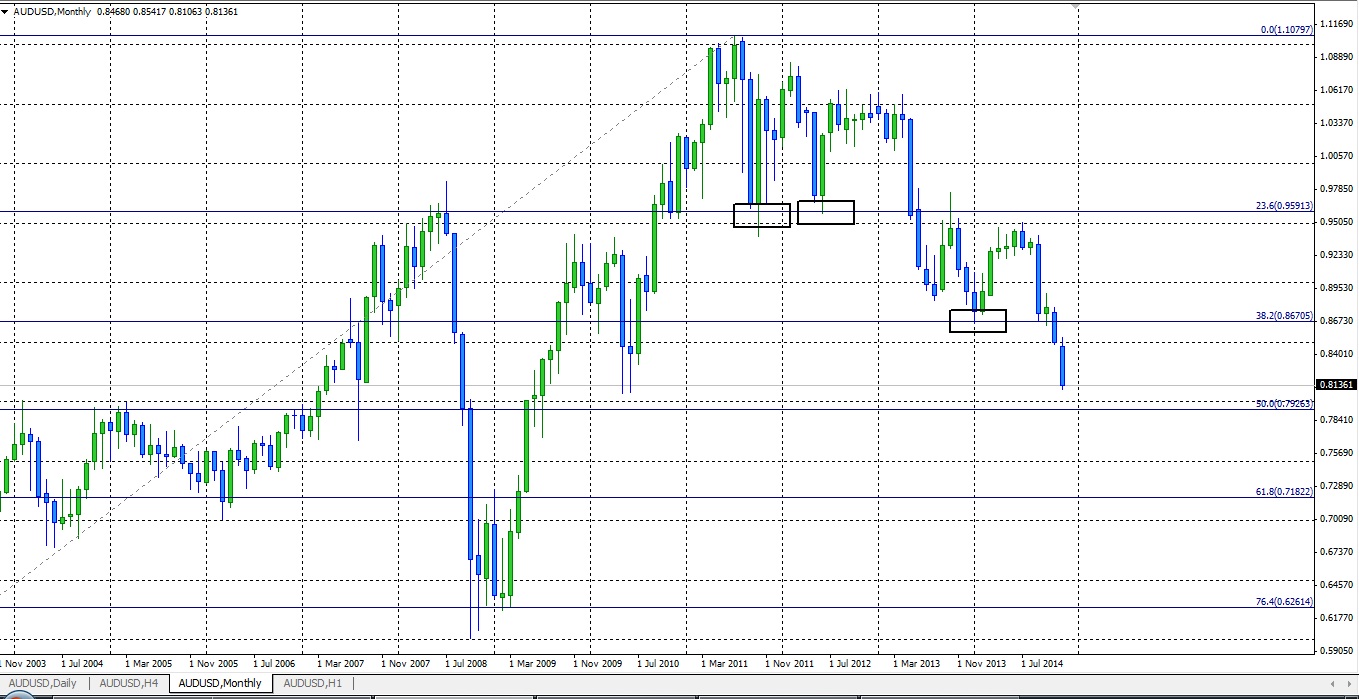Click the Fibonacci 50.0(0.79263) level label
Image resolution: width=1359 pixels, height=699 pixels.
[x=1284, y=403]
